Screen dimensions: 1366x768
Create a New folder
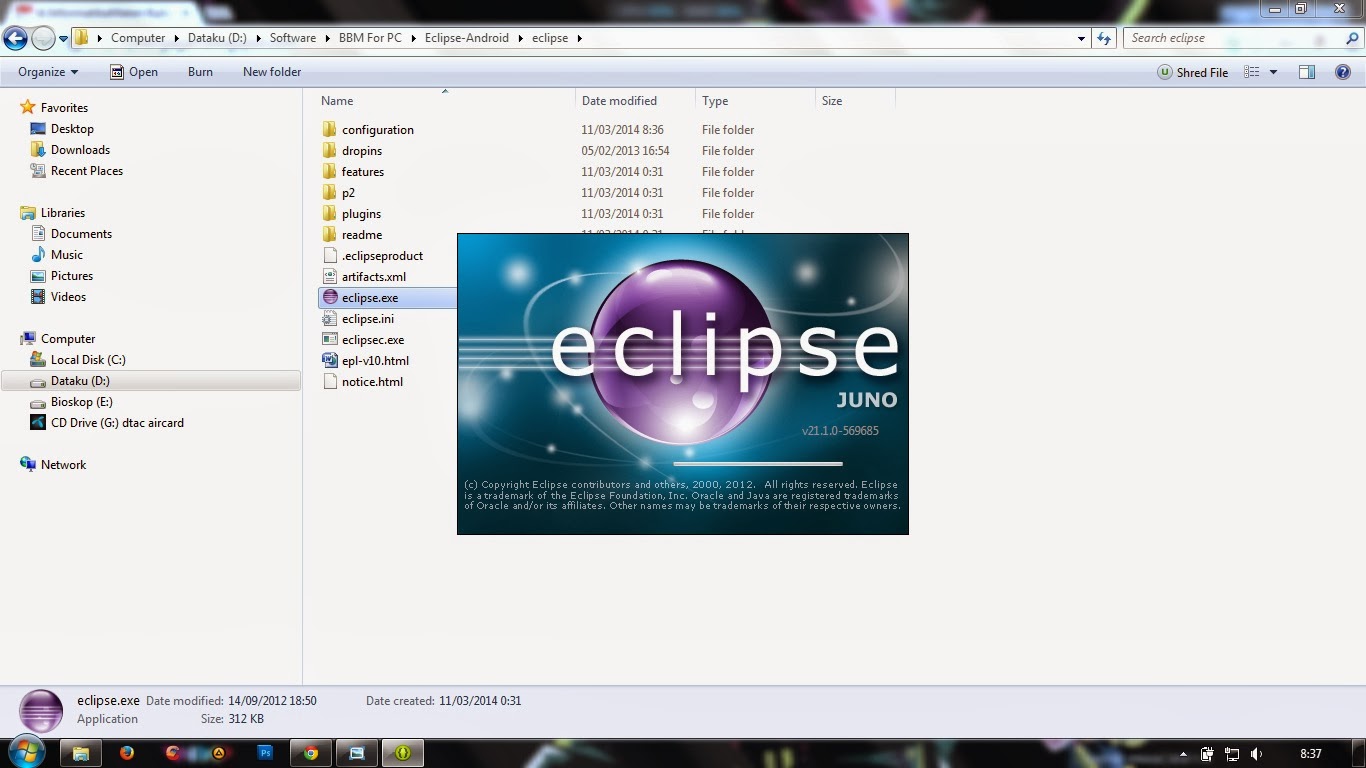(x=271, y=71)
